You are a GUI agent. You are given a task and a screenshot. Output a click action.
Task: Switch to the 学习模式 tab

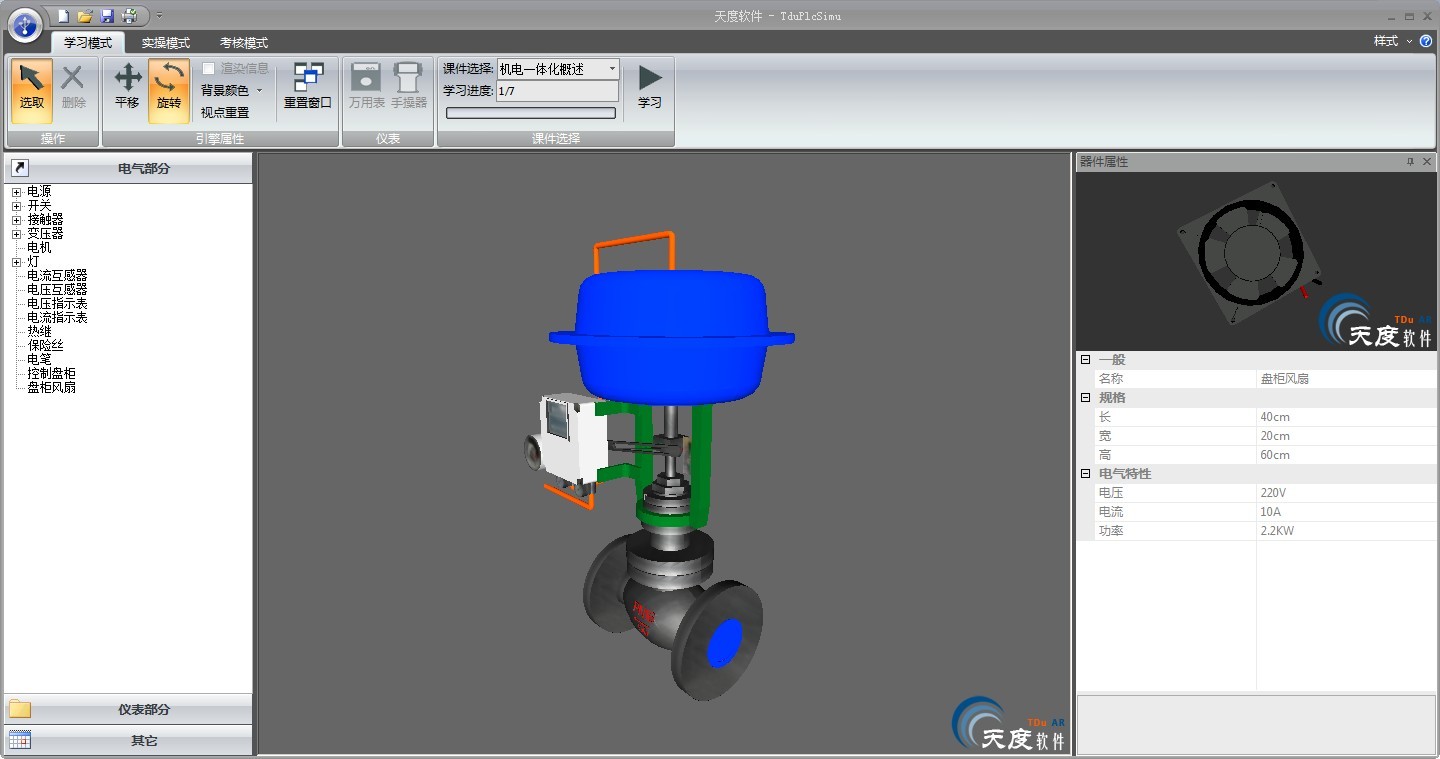(88, 43)
